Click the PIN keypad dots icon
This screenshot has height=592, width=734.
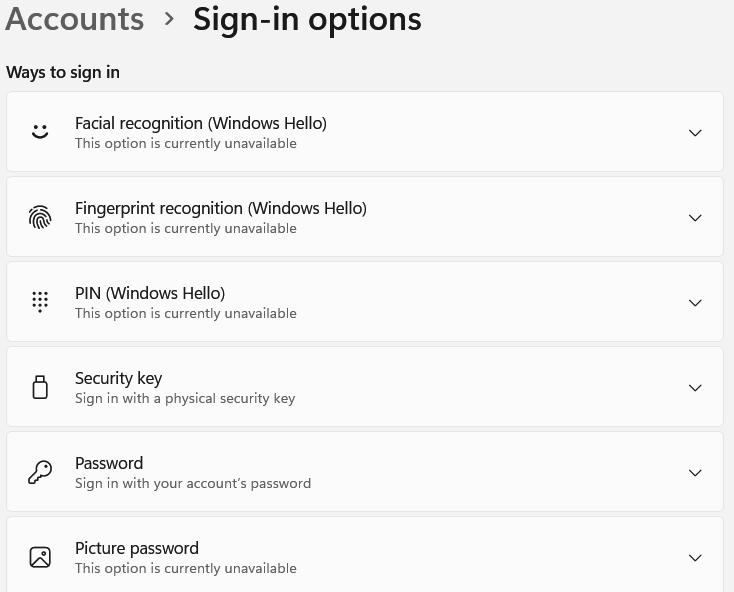pos(40,302)
